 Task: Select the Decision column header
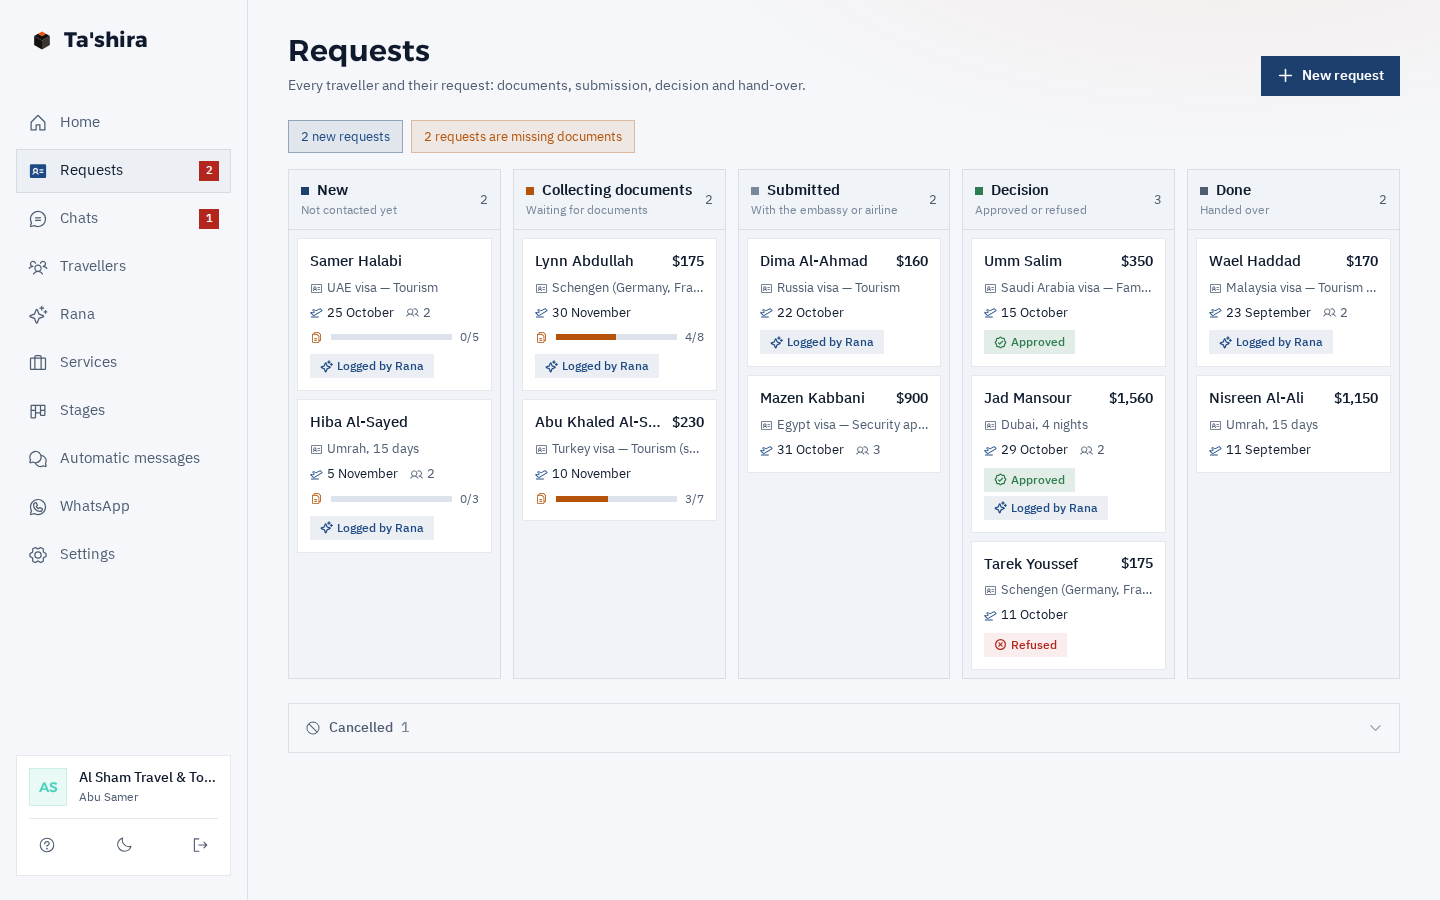1068,199
